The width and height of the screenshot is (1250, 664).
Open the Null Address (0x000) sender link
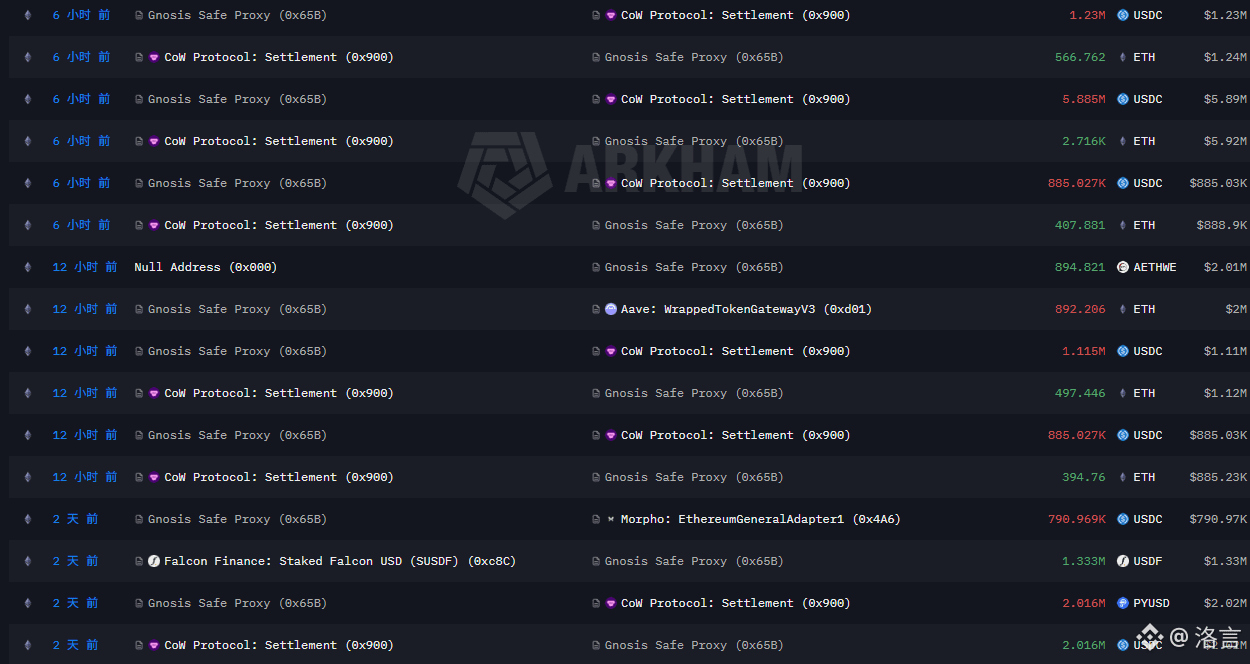click(205, 267)
